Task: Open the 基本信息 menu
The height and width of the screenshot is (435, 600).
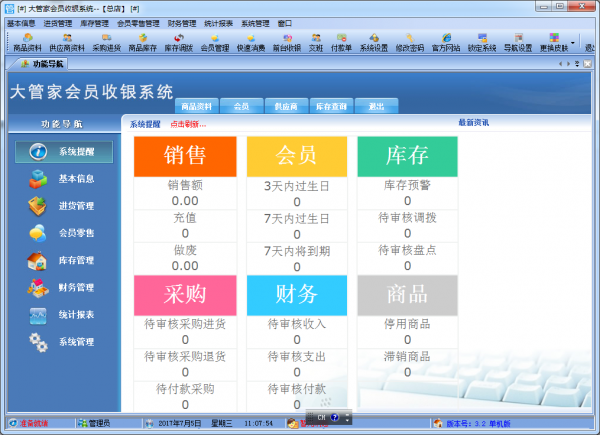Action: 21,22
